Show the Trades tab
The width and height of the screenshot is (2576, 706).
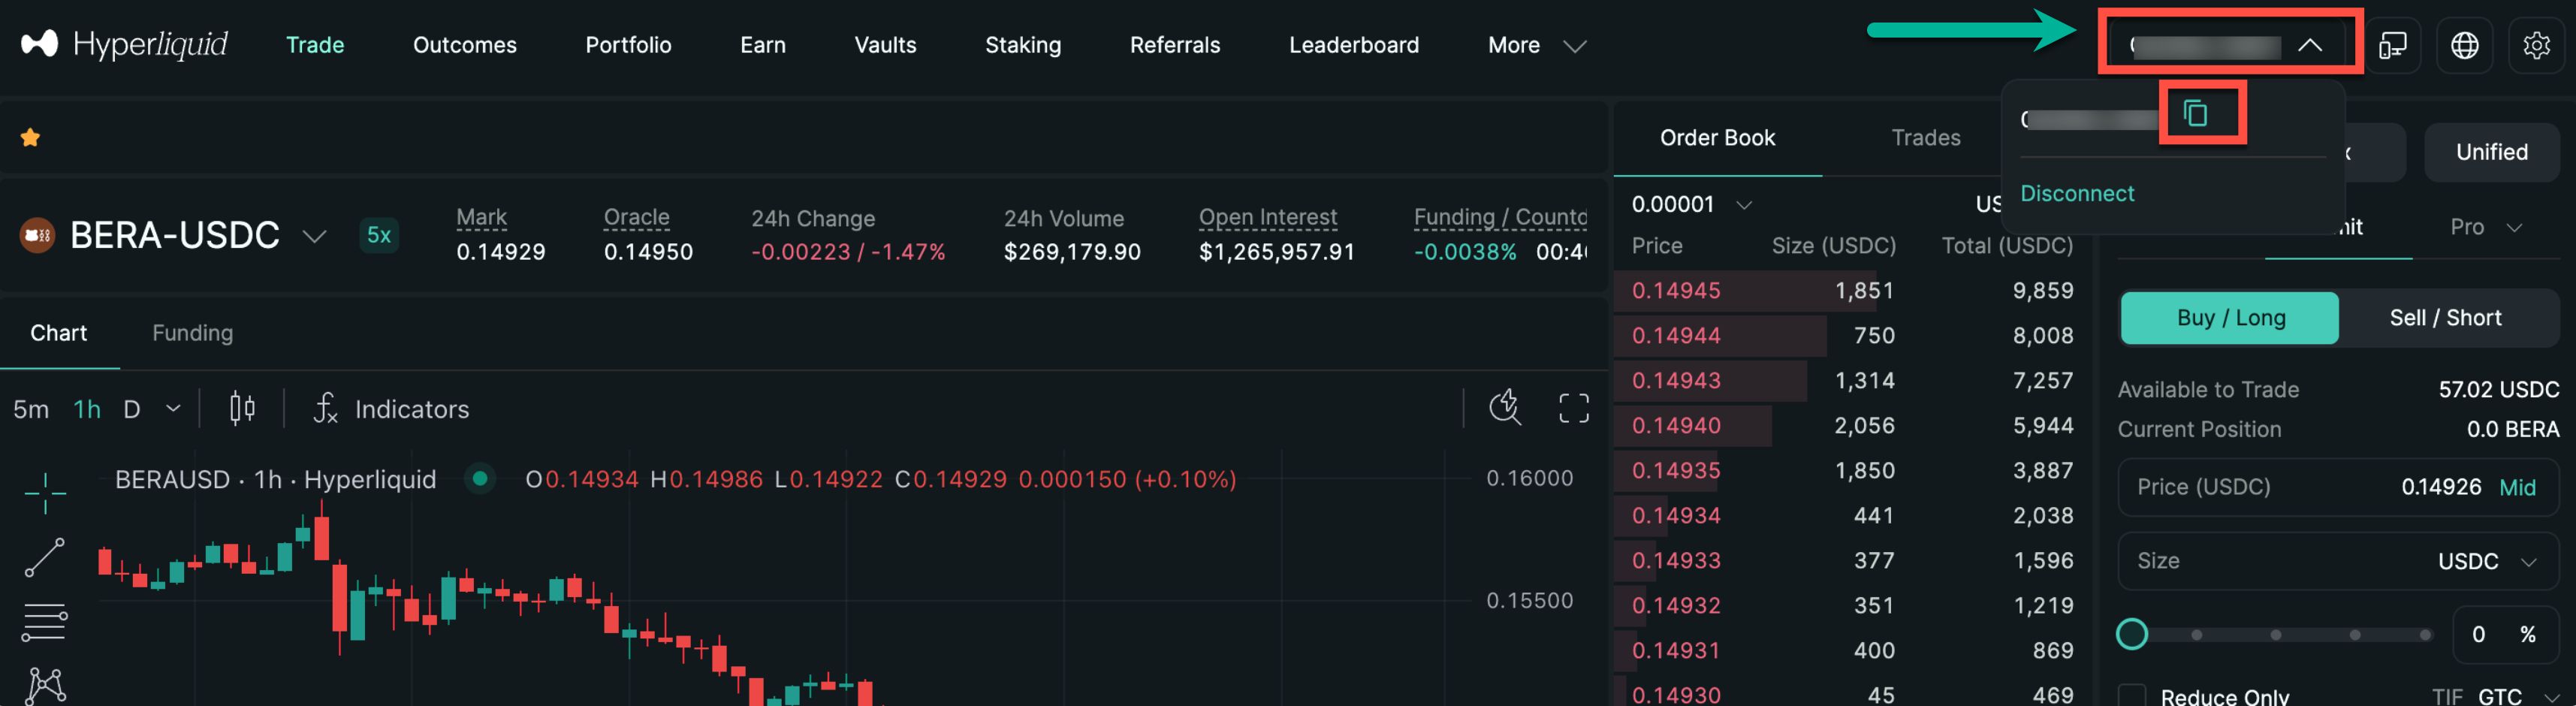[1926, 138]
